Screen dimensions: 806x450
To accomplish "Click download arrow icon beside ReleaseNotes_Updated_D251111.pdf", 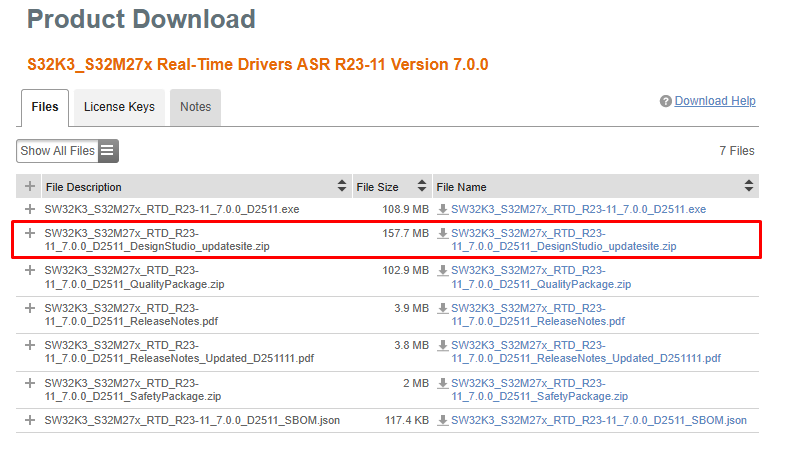I will pyautogui.click(x=443, y=346).
